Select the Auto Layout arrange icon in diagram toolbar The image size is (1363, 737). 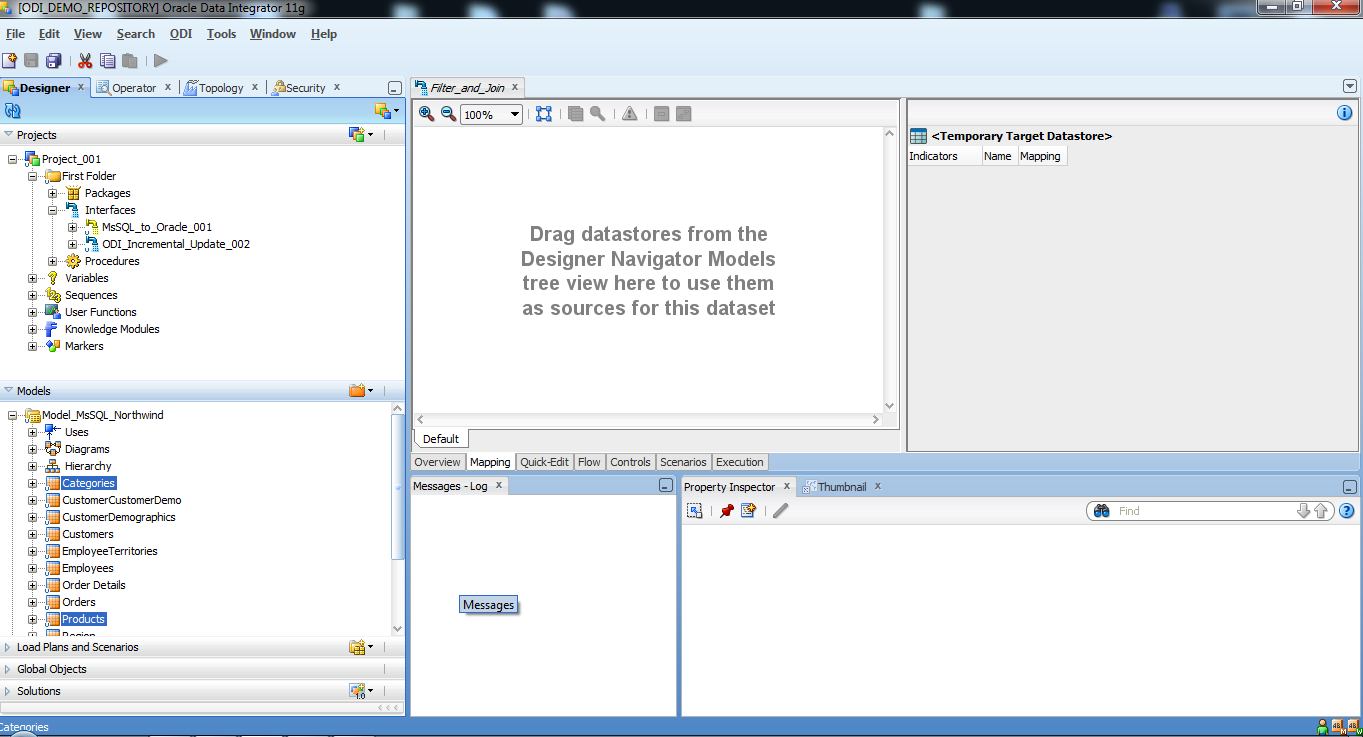[544, 113]
